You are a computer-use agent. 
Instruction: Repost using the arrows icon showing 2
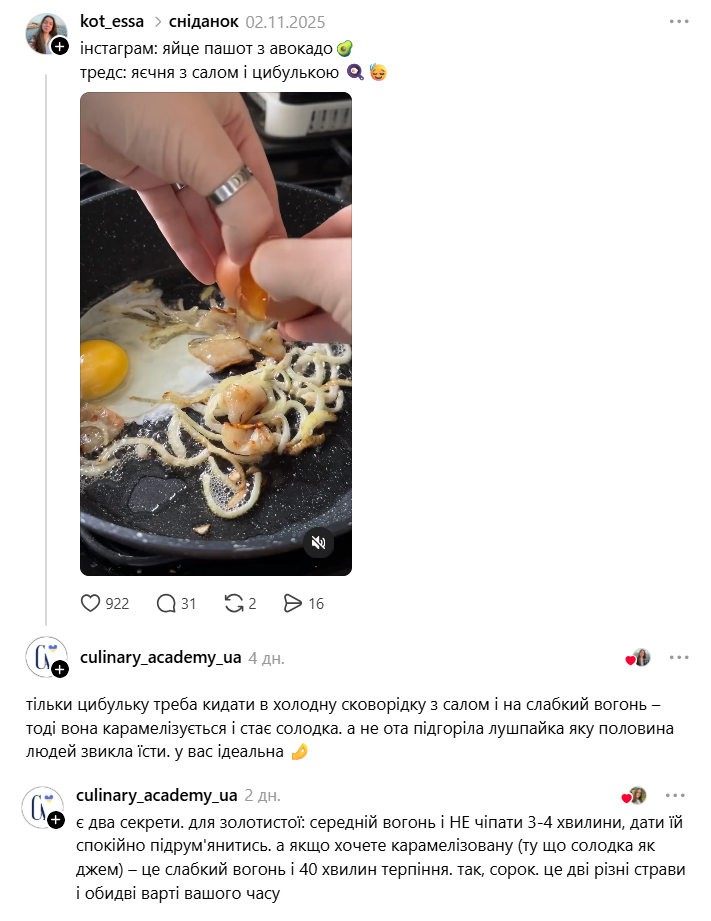coord(234,603)
